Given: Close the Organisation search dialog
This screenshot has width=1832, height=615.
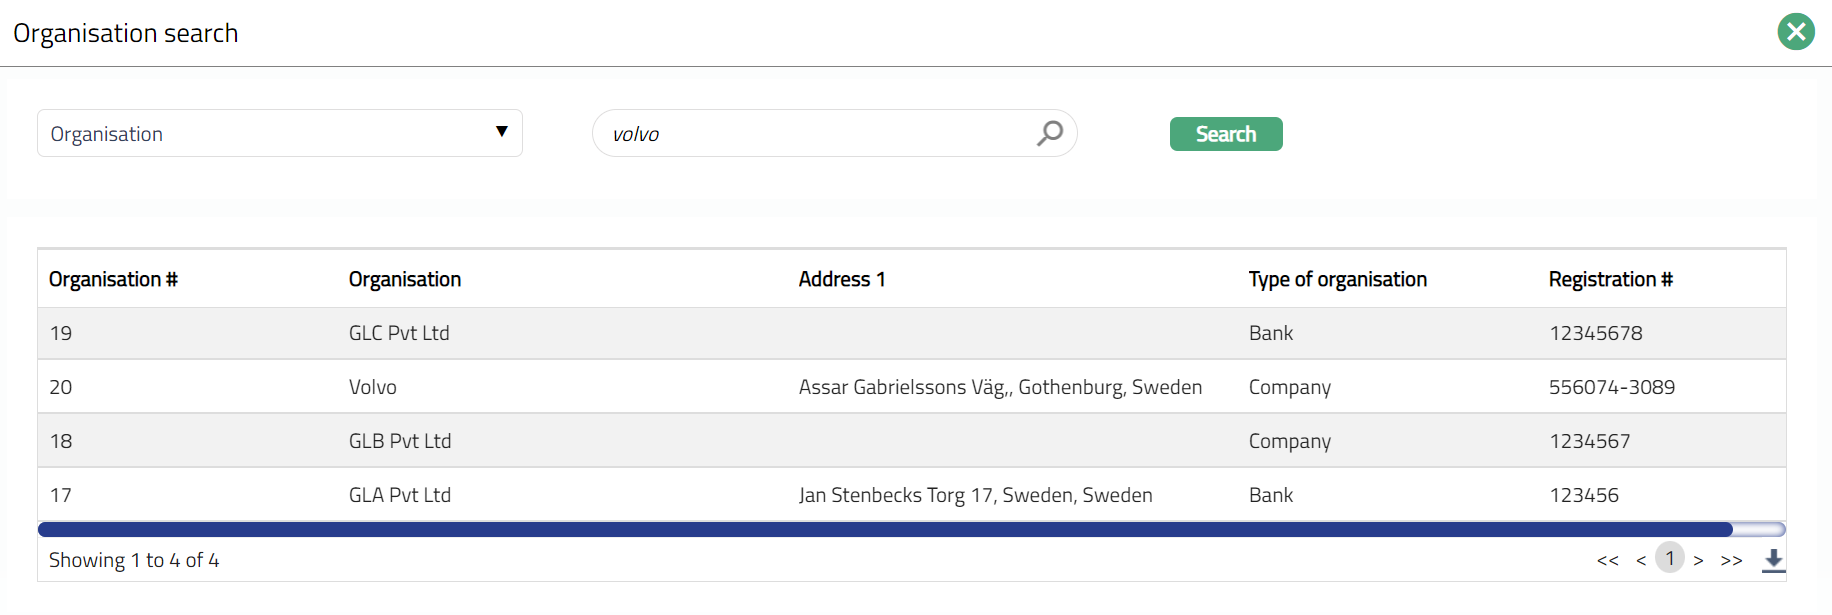Looking at the screenshot, I should (x=1796, y=32).
